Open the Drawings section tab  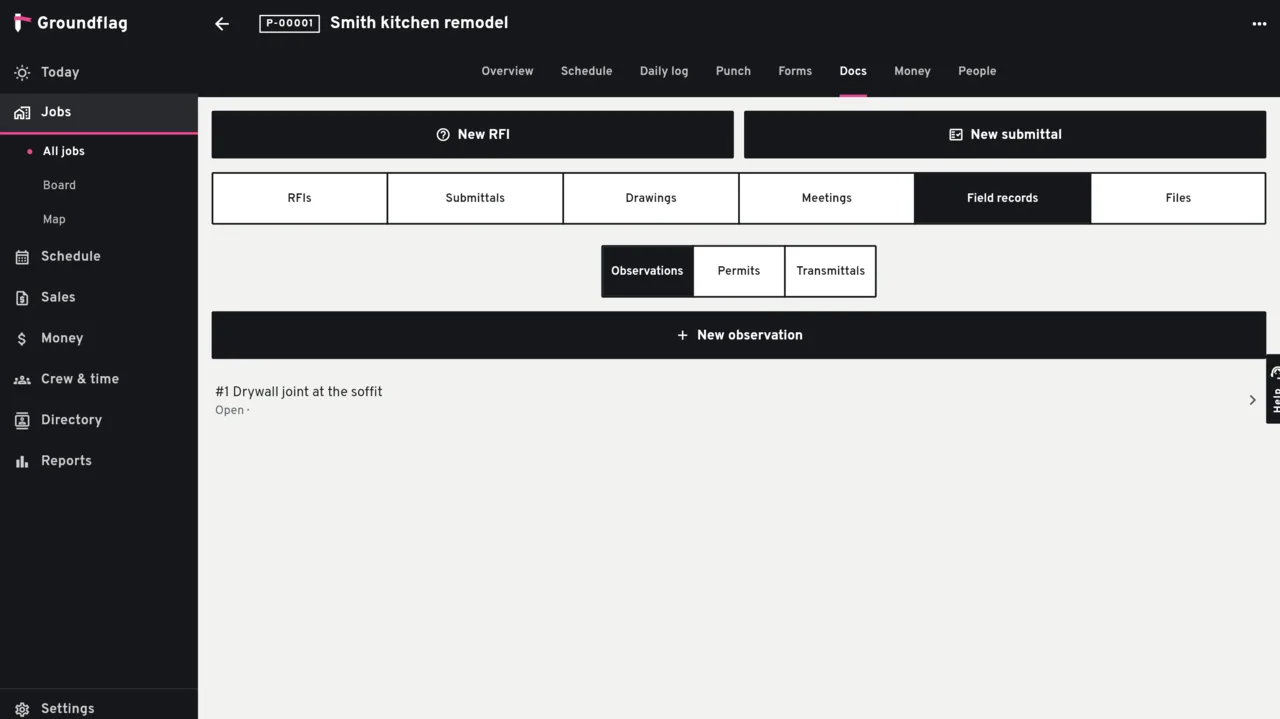pyautogui.click(x=651, y=198)
